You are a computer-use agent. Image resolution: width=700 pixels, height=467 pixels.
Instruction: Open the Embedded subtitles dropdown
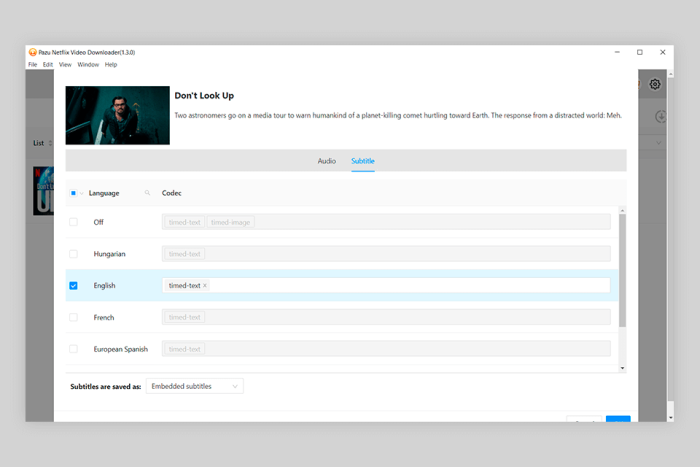click(194, 386)
